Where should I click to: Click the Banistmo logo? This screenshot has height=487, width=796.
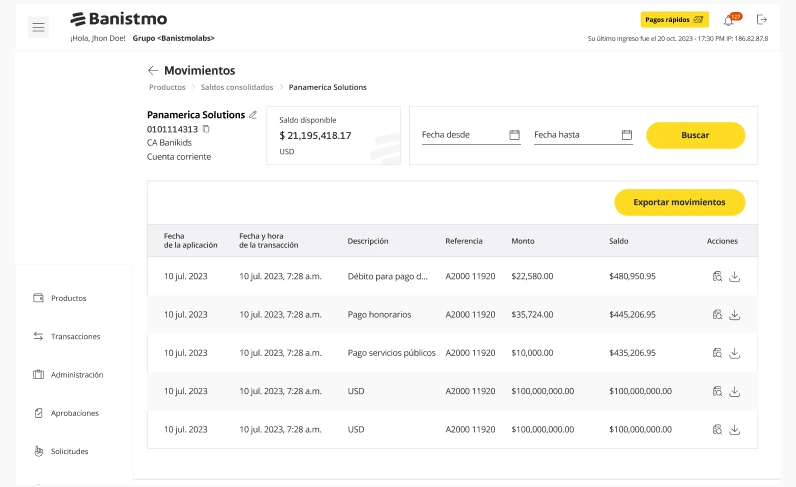tap(119, 19)
